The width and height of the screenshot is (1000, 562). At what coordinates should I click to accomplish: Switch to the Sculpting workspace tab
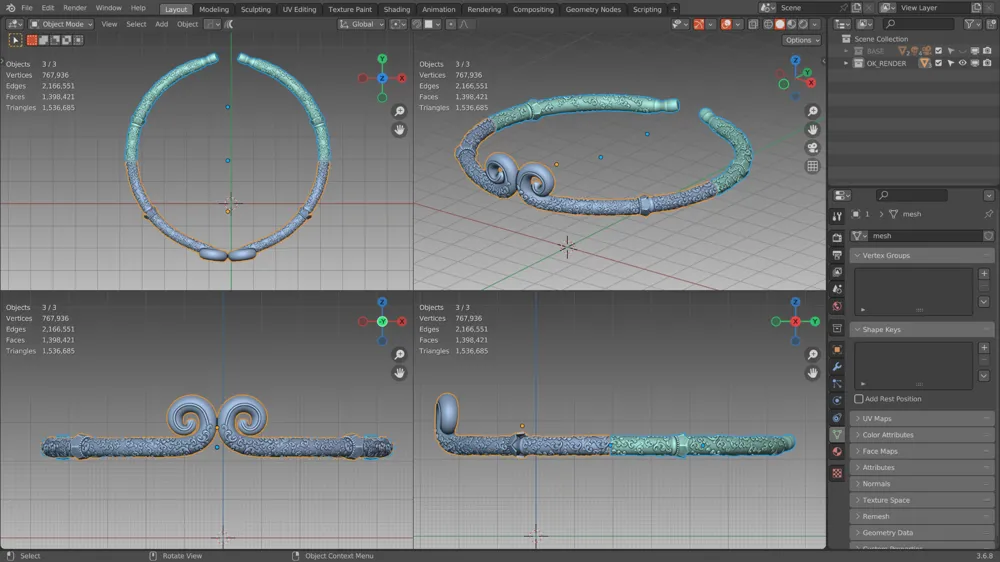(x=255, y=10)
